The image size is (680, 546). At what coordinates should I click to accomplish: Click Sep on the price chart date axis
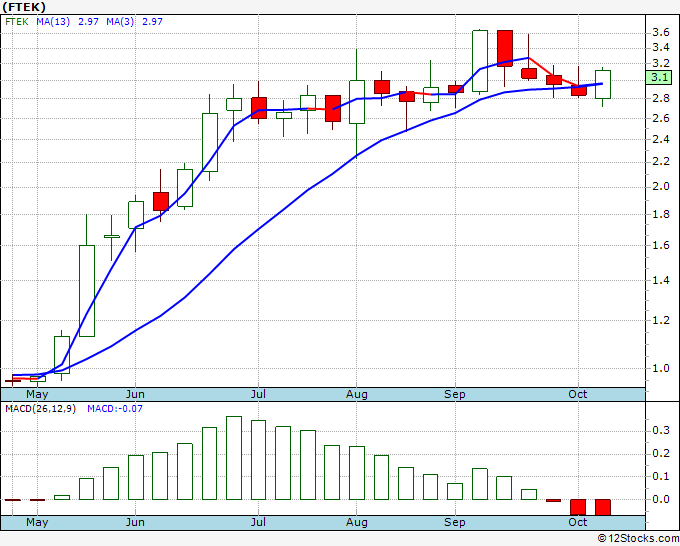point(454,395)
